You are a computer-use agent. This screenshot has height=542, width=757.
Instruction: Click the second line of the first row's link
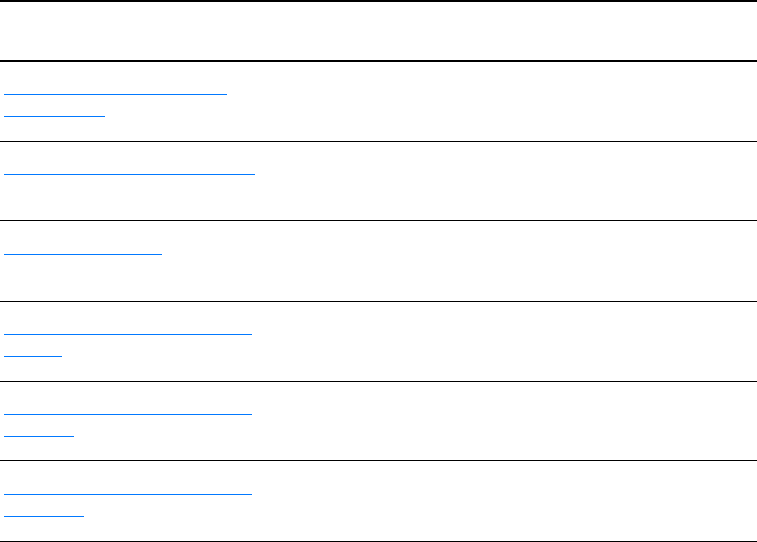click(55, 112)
